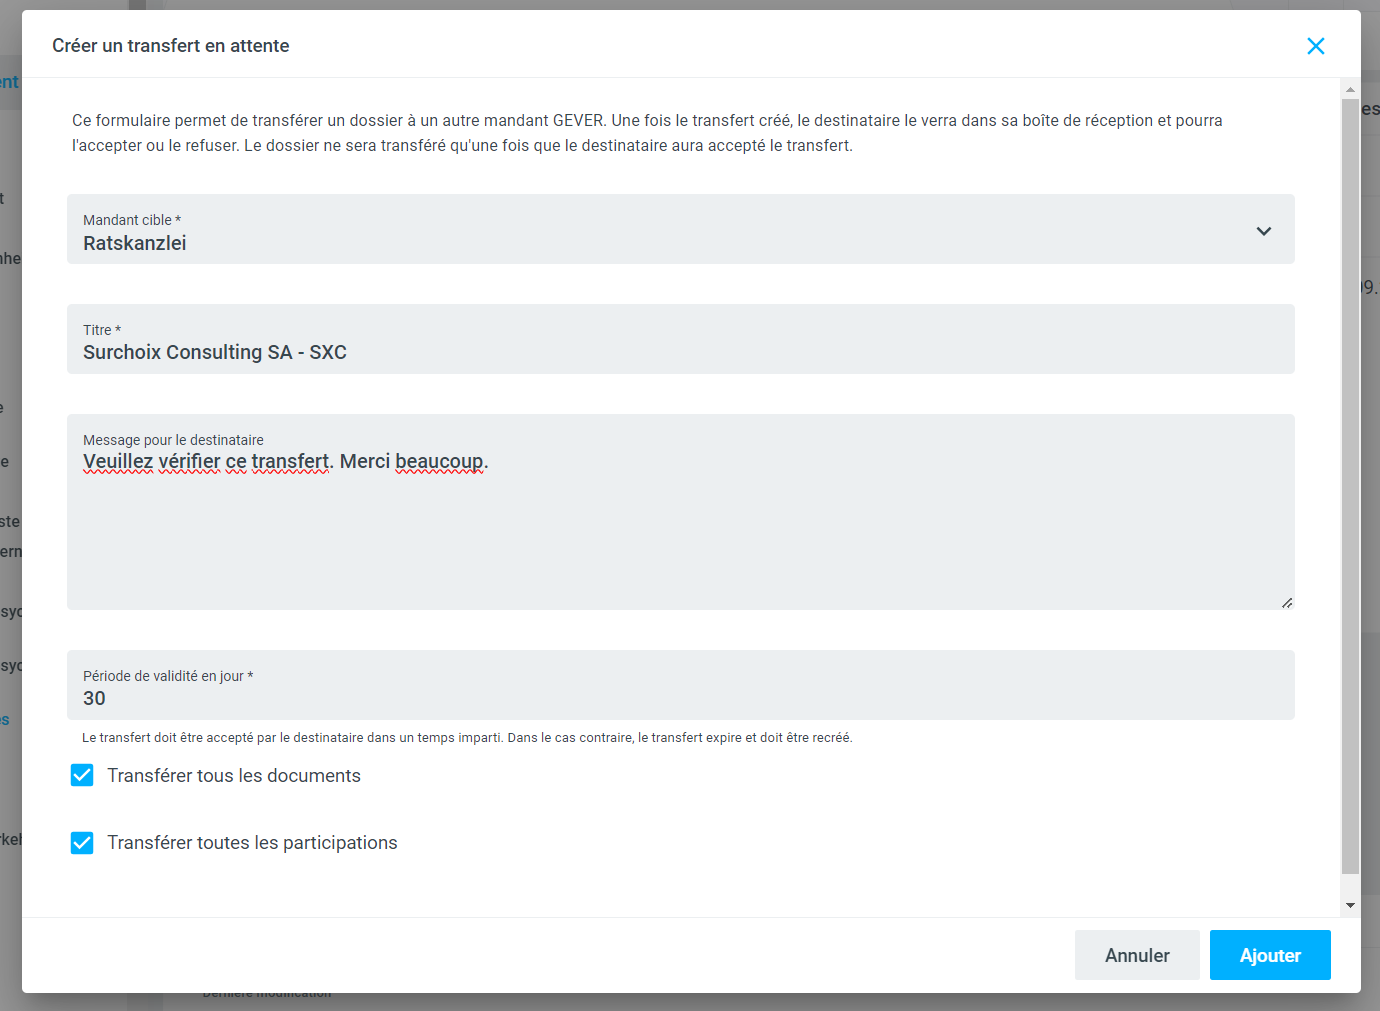Click the helper text below the validity period
Screen dimensions: 1380x1011
467,738
